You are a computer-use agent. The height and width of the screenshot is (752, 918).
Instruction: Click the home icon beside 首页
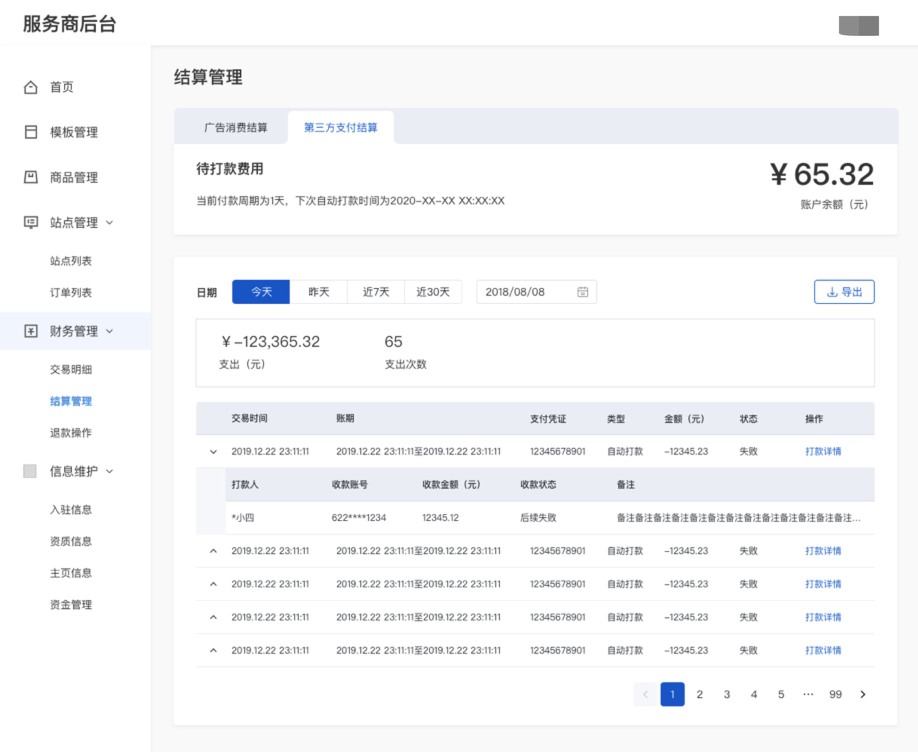pyautogui.click(x=31, y=87)
